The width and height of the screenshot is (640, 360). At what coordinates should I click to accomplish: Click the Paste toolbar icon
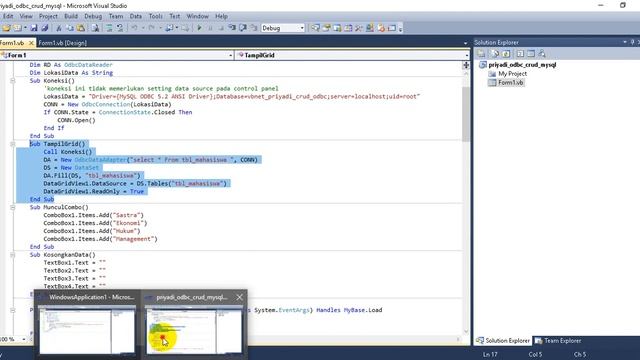pyautogui.click(x=81, y=28)
